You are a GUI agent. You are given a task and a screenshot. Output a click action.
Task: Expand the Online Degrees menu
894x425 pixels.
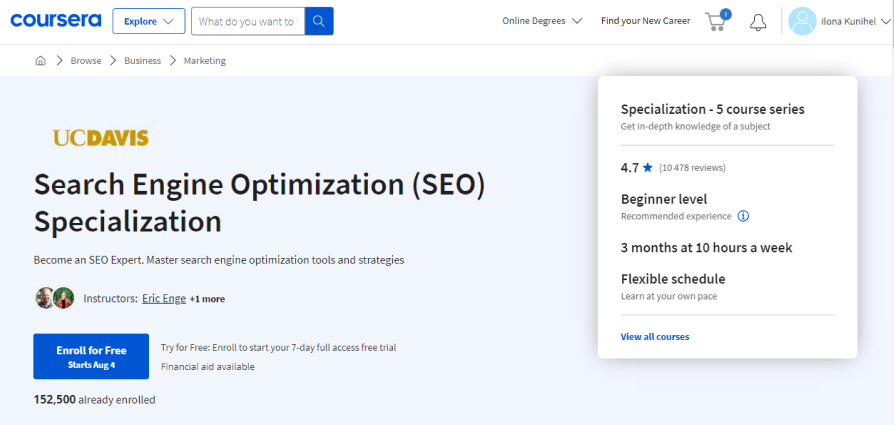coord(541,21)
